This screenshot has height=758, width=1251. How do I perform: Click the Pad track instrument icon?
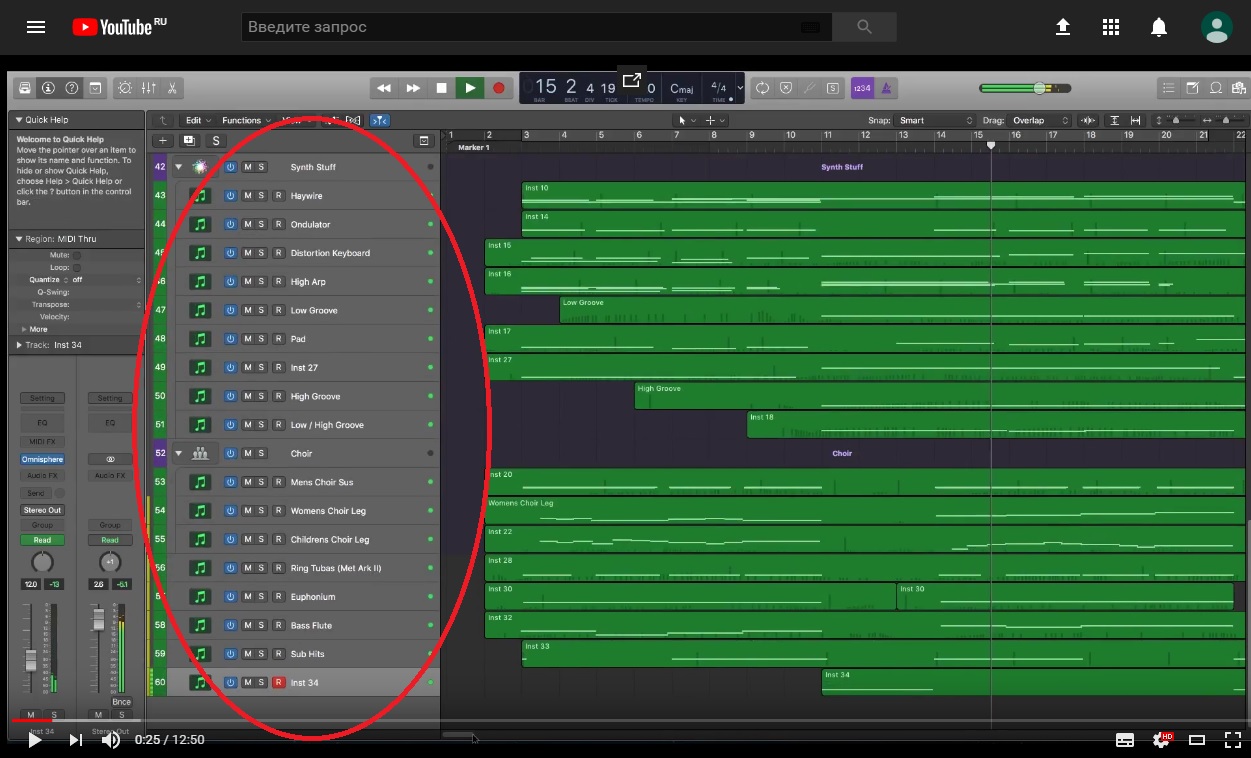pos(200,339)
